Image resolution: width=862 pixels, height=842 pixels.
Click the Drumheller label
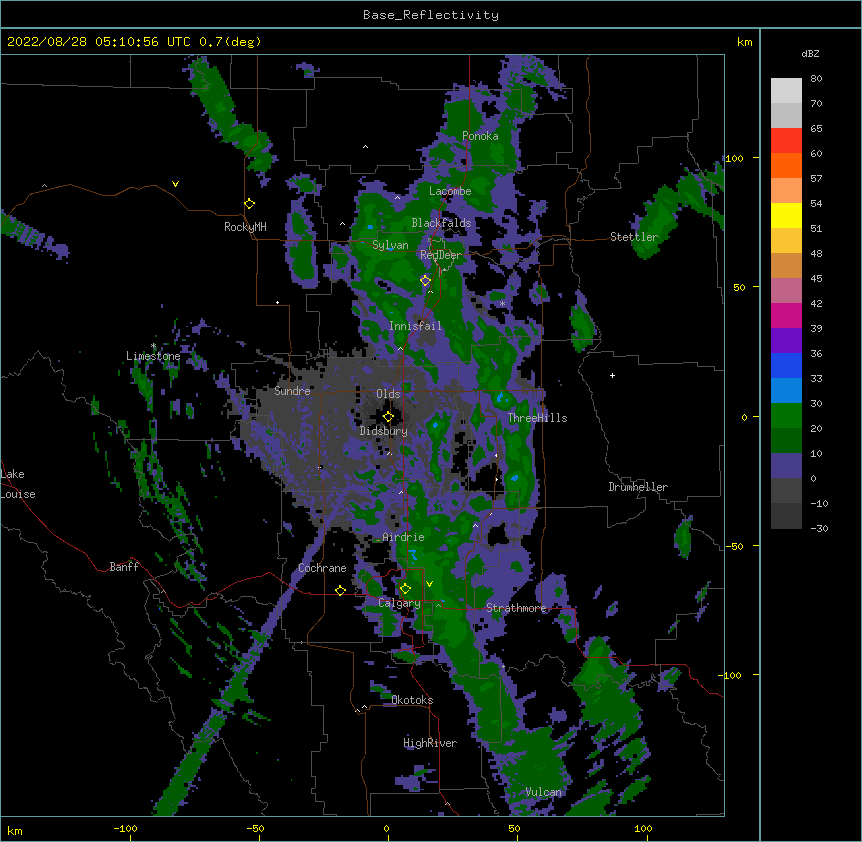(638, 487)
